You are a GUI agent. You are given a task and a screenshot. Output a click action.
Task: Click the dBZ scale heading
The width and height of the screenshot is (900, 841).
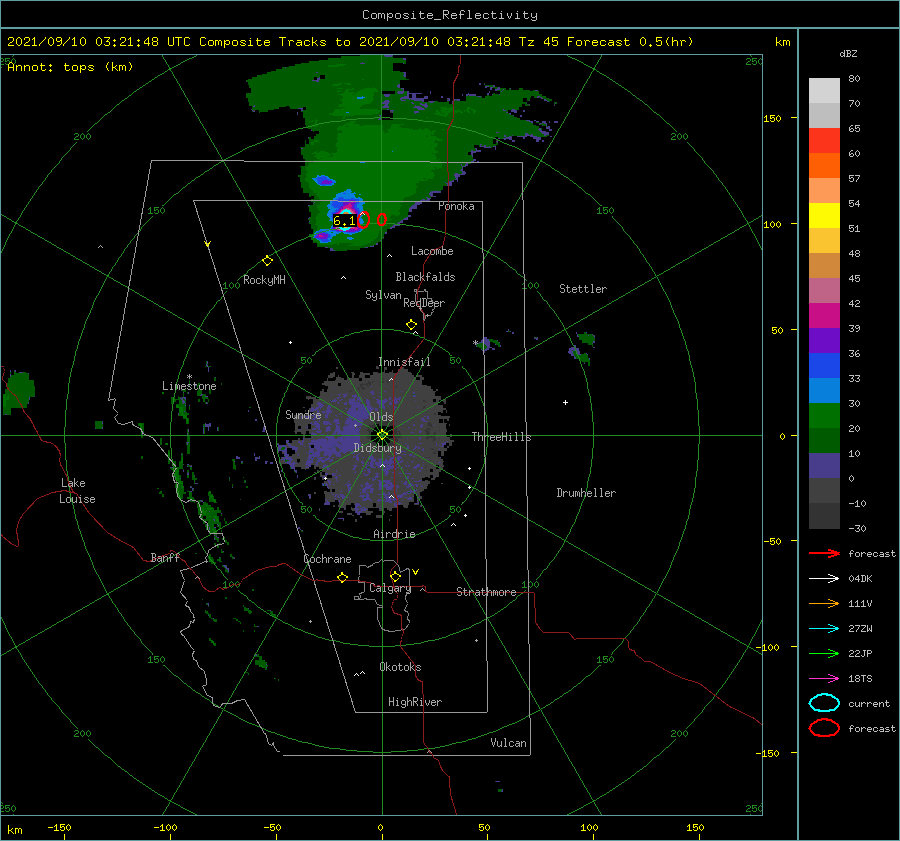pyautogui.click(x=848, y=53)
